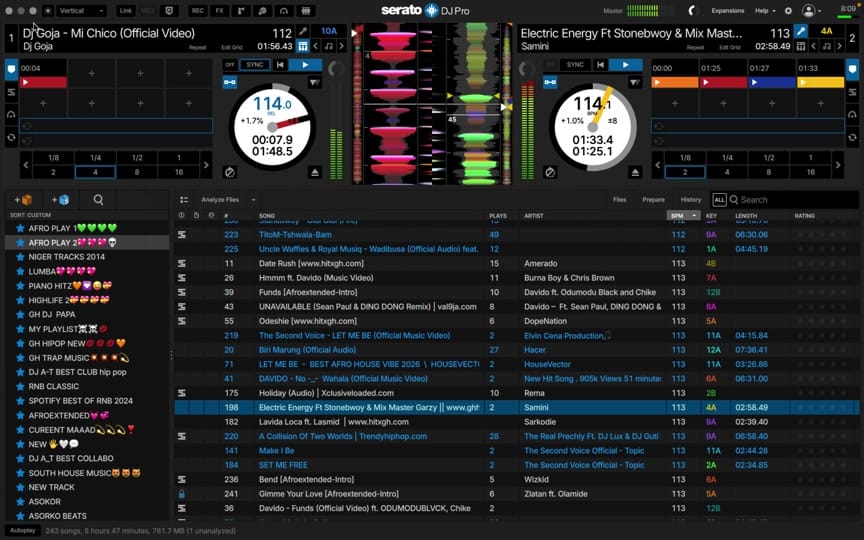Toggle keylock on deck 2
This screenshot has height=540, width=864.
click(x=550, y=82)
